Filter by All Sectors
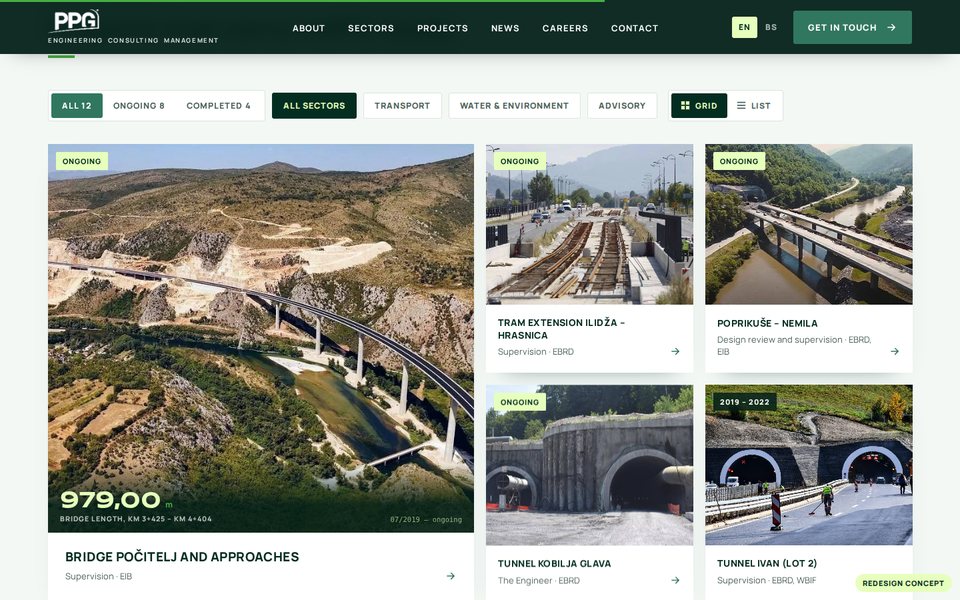Screen dimensions: 960x600 tap(314, 105)
